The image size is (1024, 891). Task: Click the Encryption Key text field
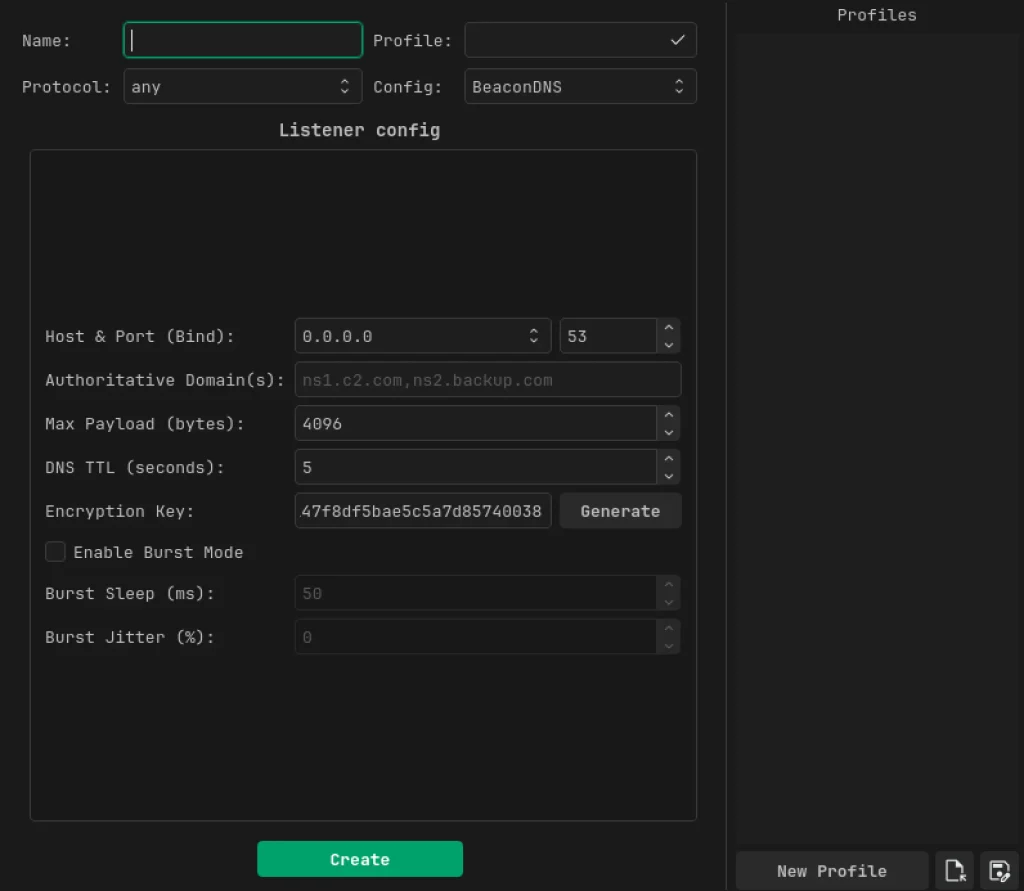[x=423, y=511]
